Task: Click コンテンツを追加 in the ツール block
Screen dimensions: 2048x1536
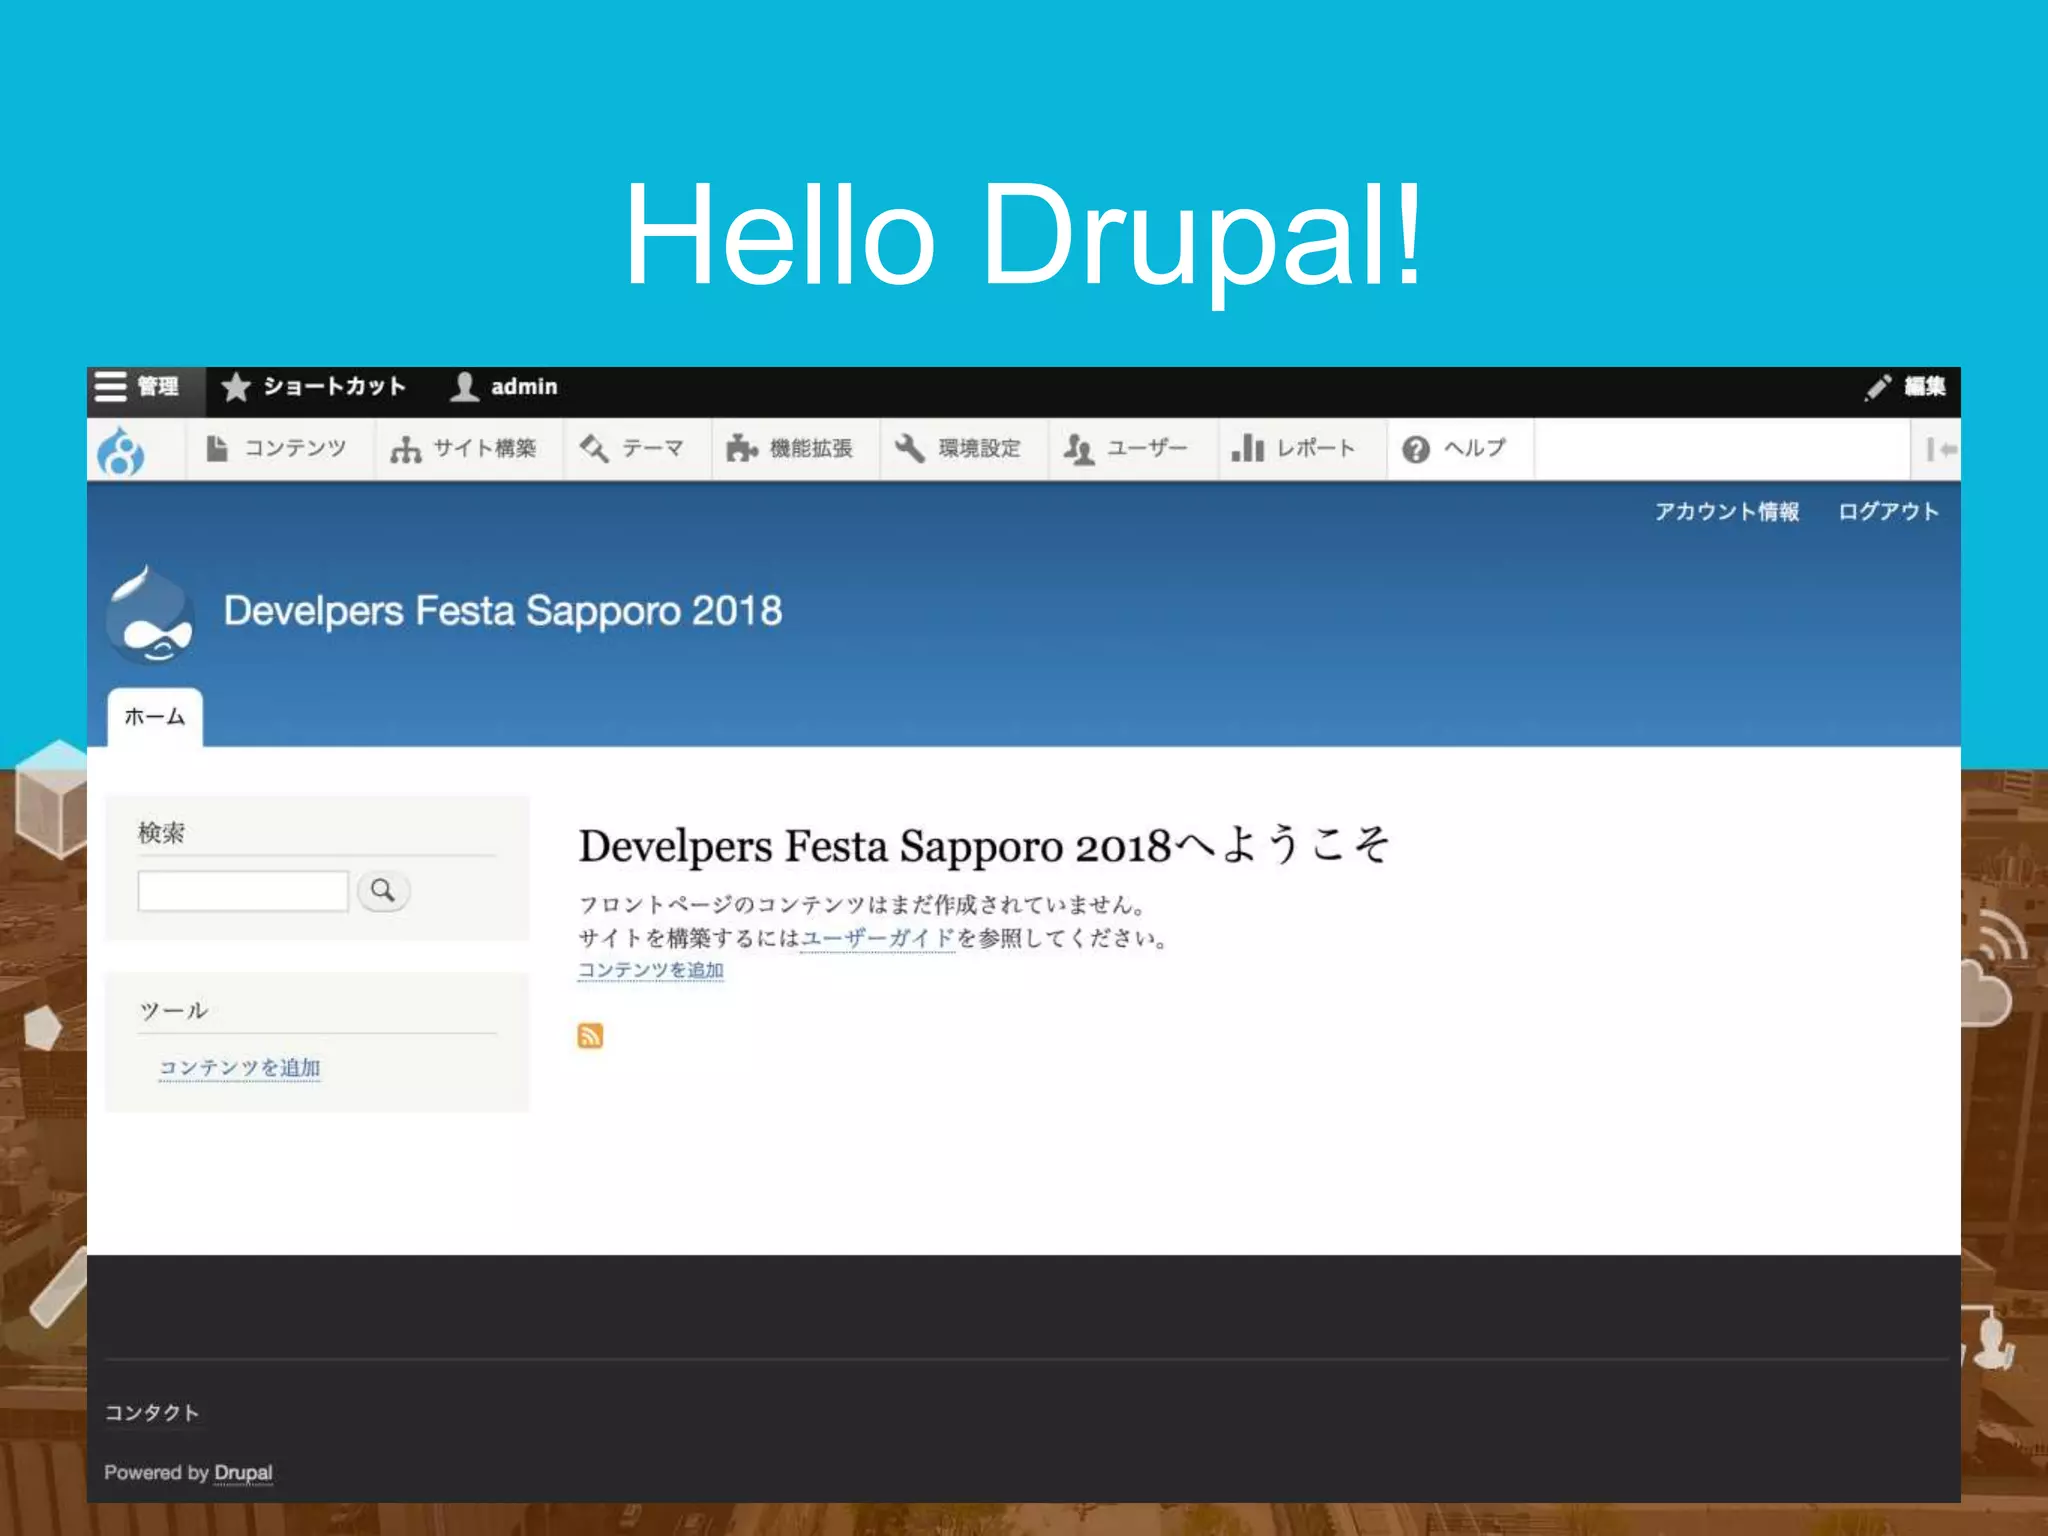Action: 240,1068
